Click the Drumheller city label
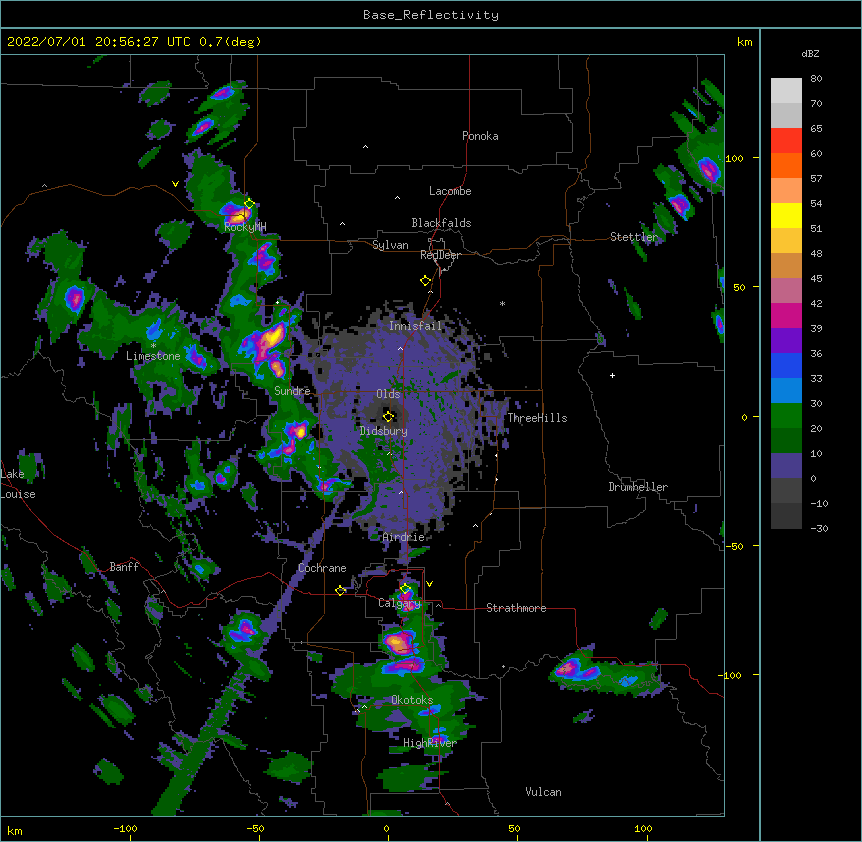The image size is (862, 842). click(x=638, y=487)
